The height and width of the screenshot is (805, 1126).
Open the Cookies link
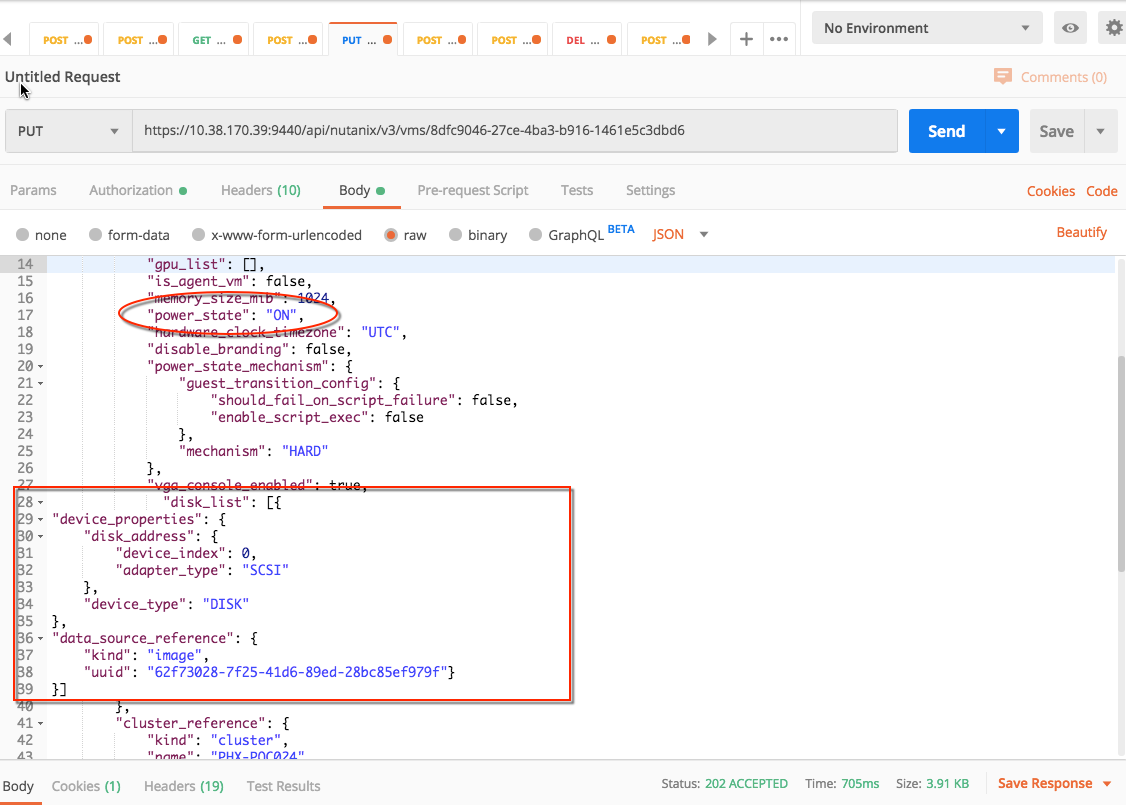pyautogui.click(x=1051, y=191)
